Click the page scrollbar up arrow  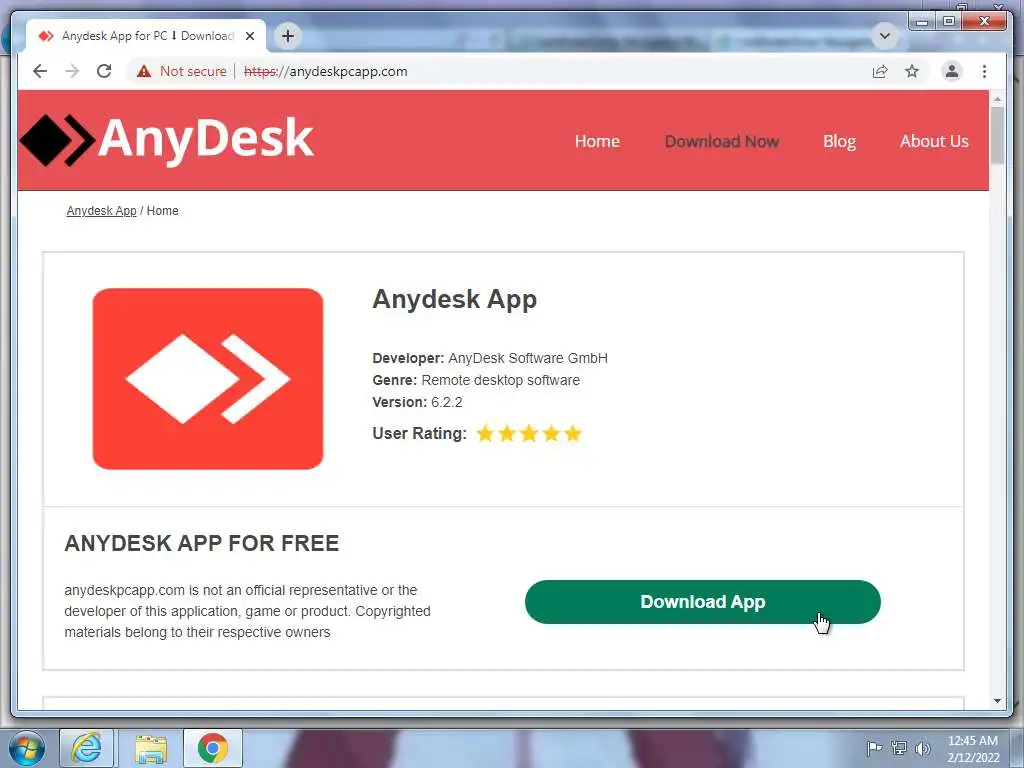pos(997,99)
